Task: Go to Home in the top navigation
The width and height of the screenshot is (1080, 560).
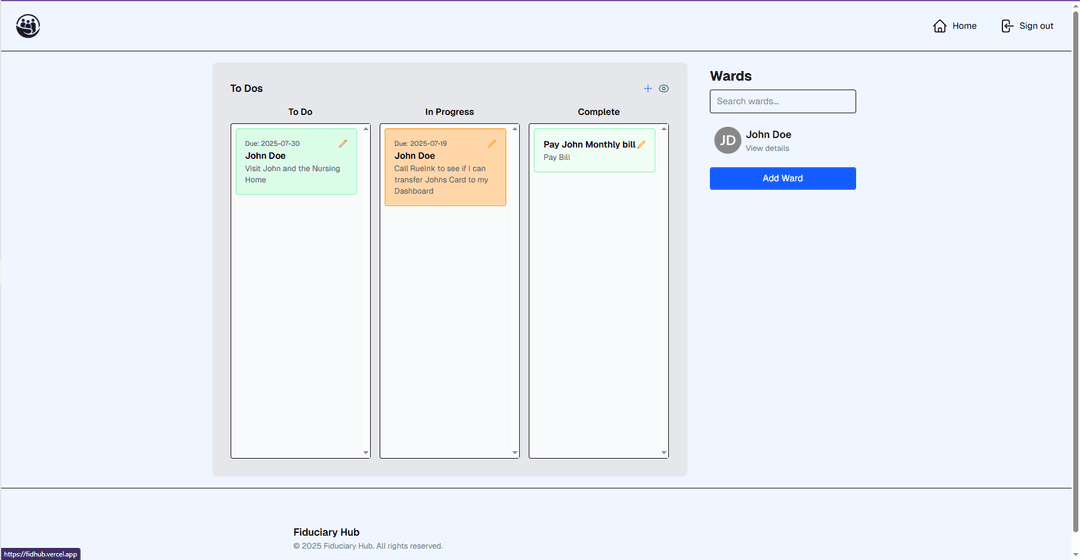Action: tap(954, 26)
